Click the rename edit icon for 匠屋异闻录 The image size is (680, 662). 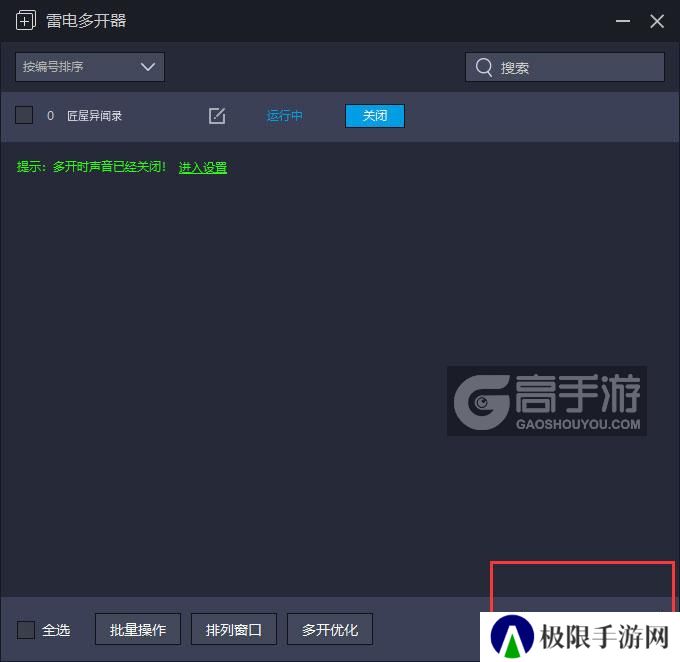[217, 116]
